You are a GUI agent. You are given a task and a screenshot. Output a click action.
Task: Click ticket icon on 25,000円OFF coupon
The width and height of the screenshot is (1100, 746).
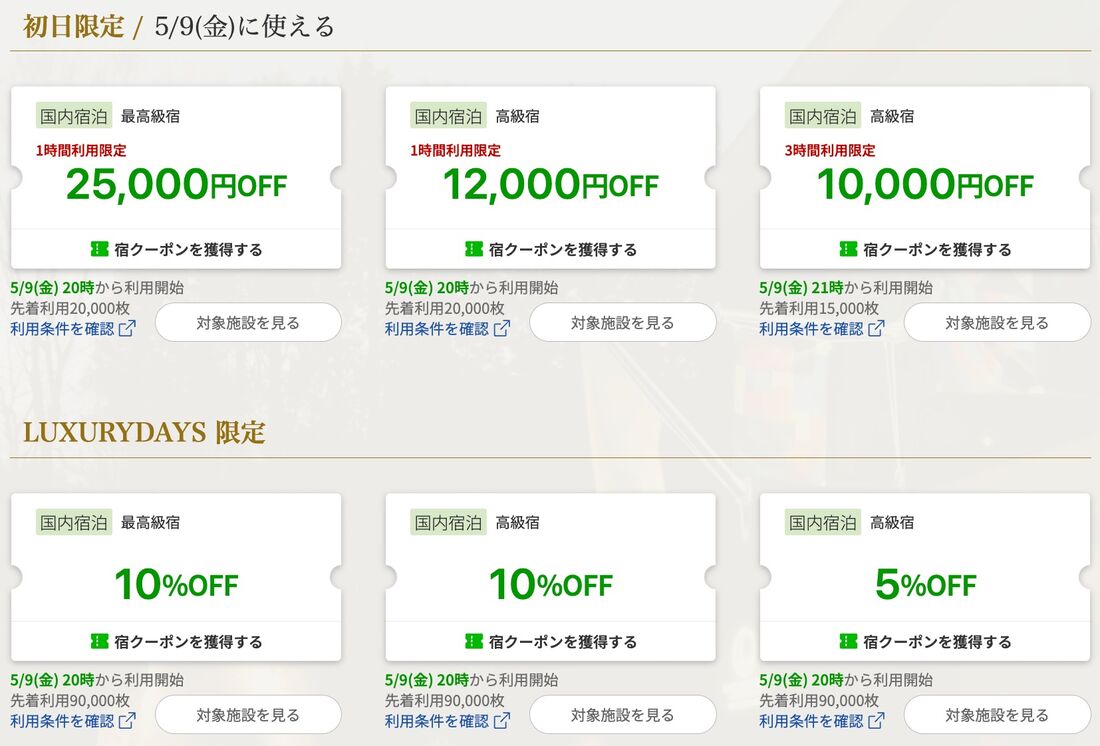(100, 249)
